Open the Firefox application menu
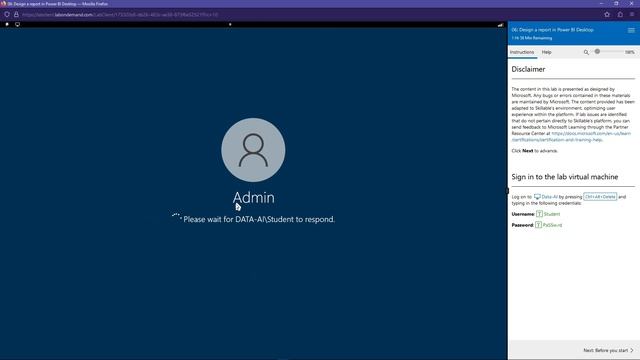This screenshot has width=640, height=360. pyautogui.click(x=632, y=14)
